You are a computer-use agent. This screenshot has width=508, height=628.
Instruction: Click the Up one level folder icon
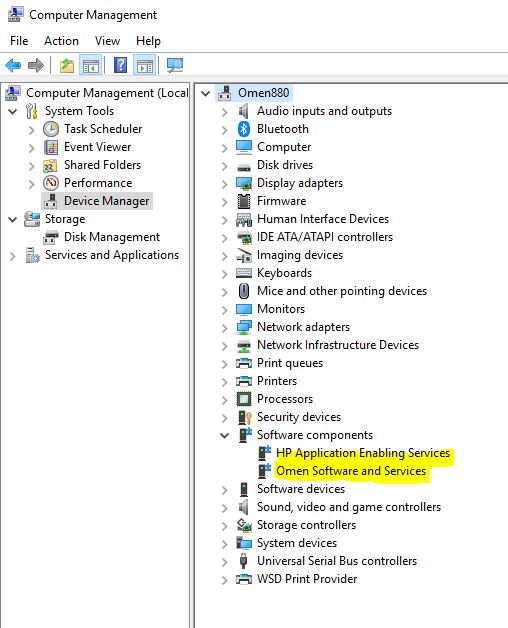[67, 65]
